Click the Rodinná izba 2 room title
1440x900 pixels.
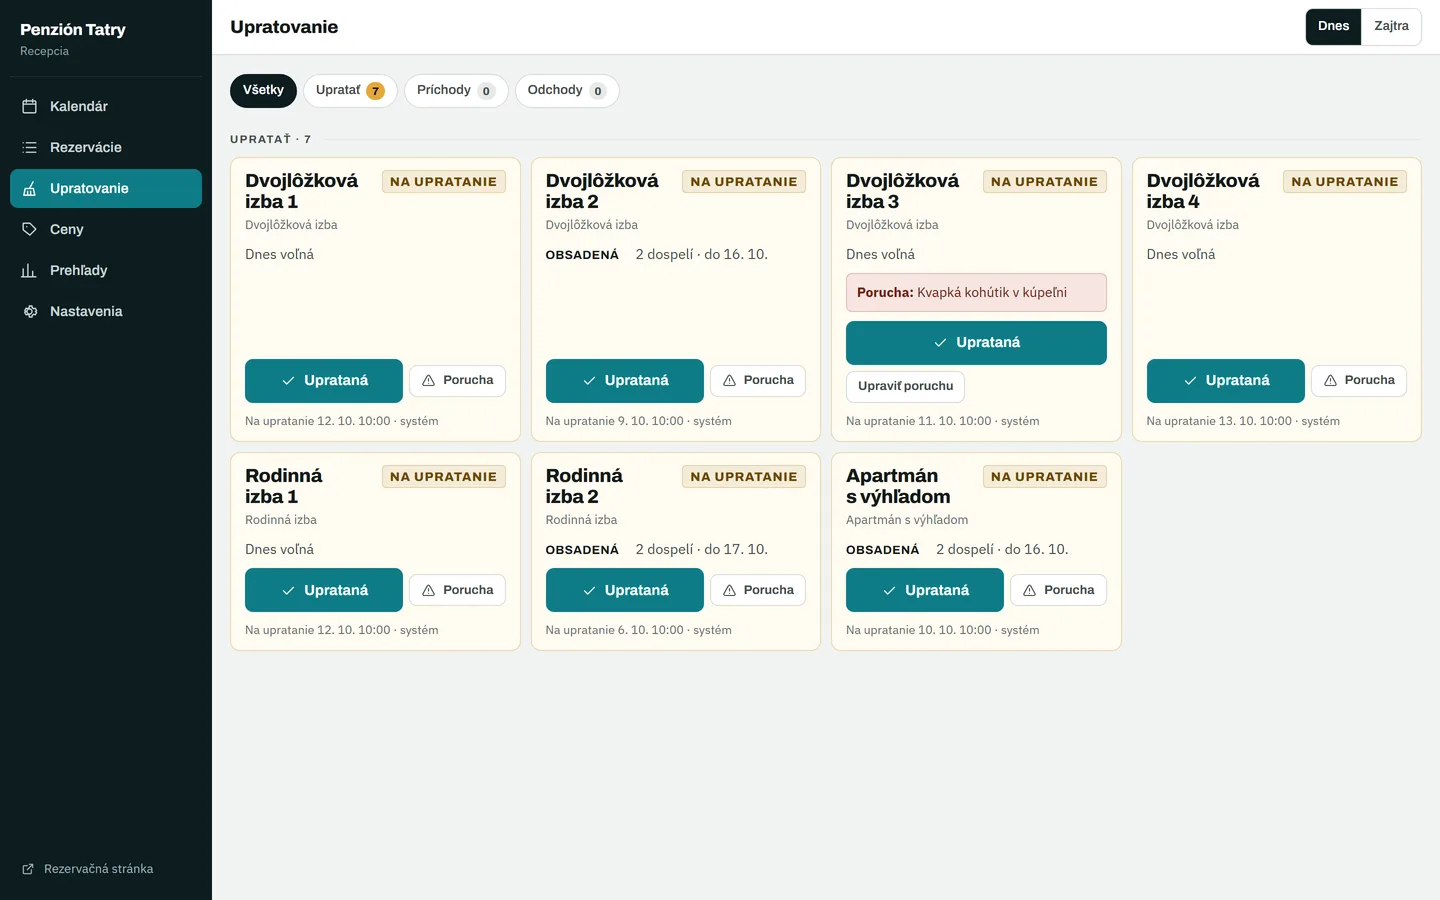click(x=584, y=486)
